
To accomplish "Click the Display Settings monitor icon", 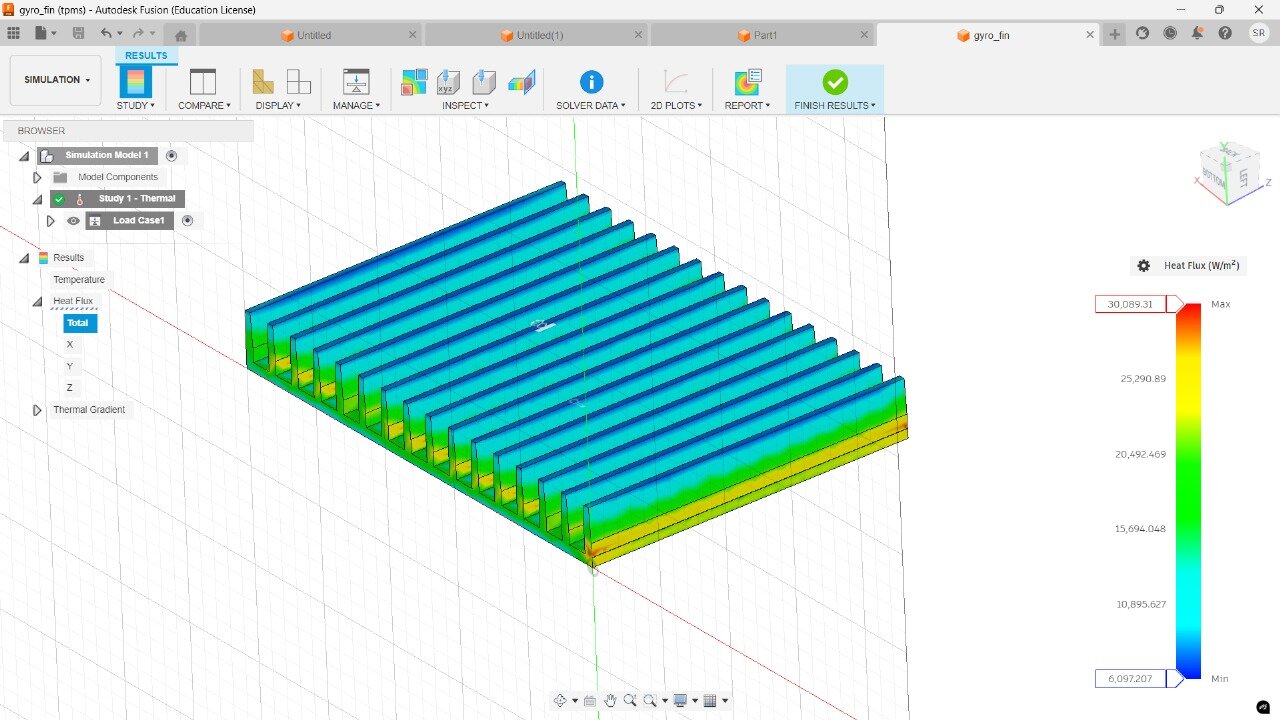I will [x=681, y=701].
